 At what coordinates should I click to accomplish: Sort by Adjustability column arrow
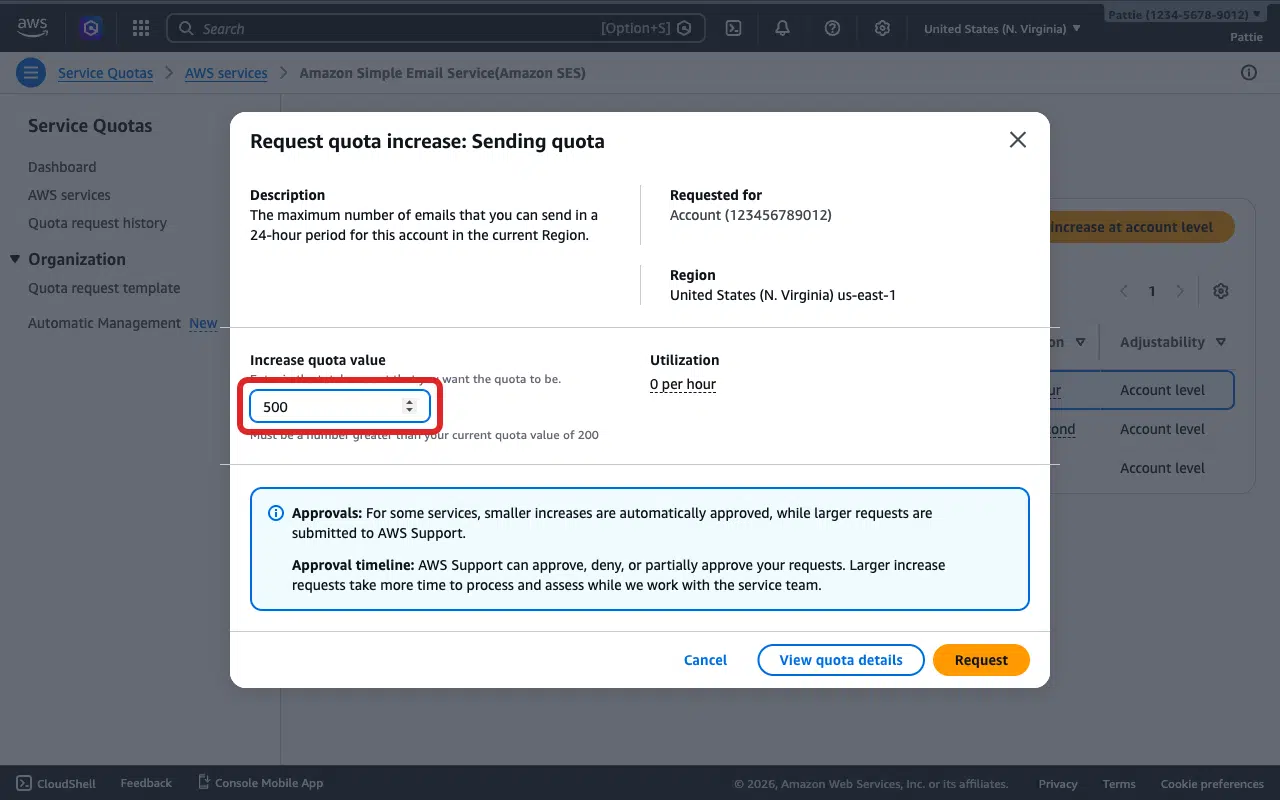click(x=1221, y=342)
